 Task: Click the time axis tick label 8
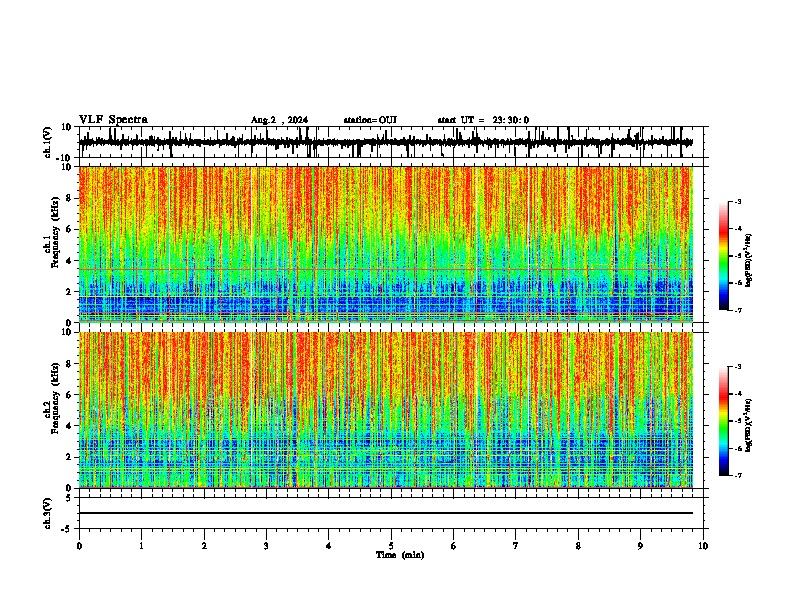click(x=578, y=546)
